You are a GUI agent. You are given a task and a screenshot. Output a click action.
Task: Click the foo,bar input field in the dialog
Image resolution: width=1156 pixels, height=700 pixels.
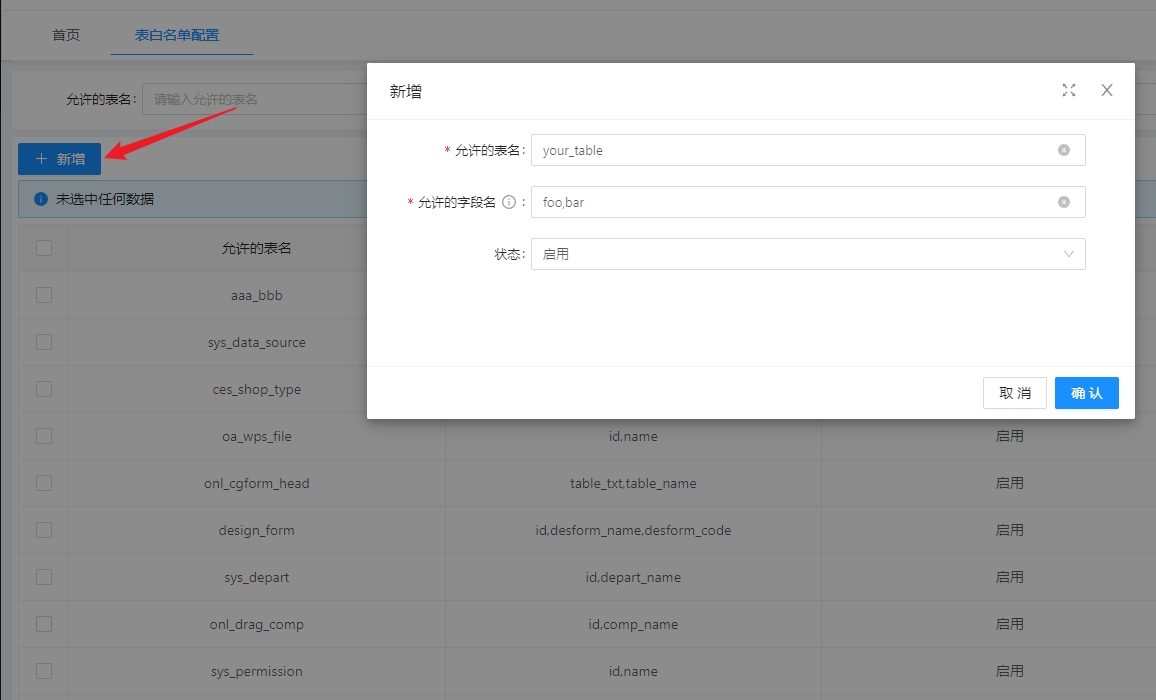click(808, 202)
